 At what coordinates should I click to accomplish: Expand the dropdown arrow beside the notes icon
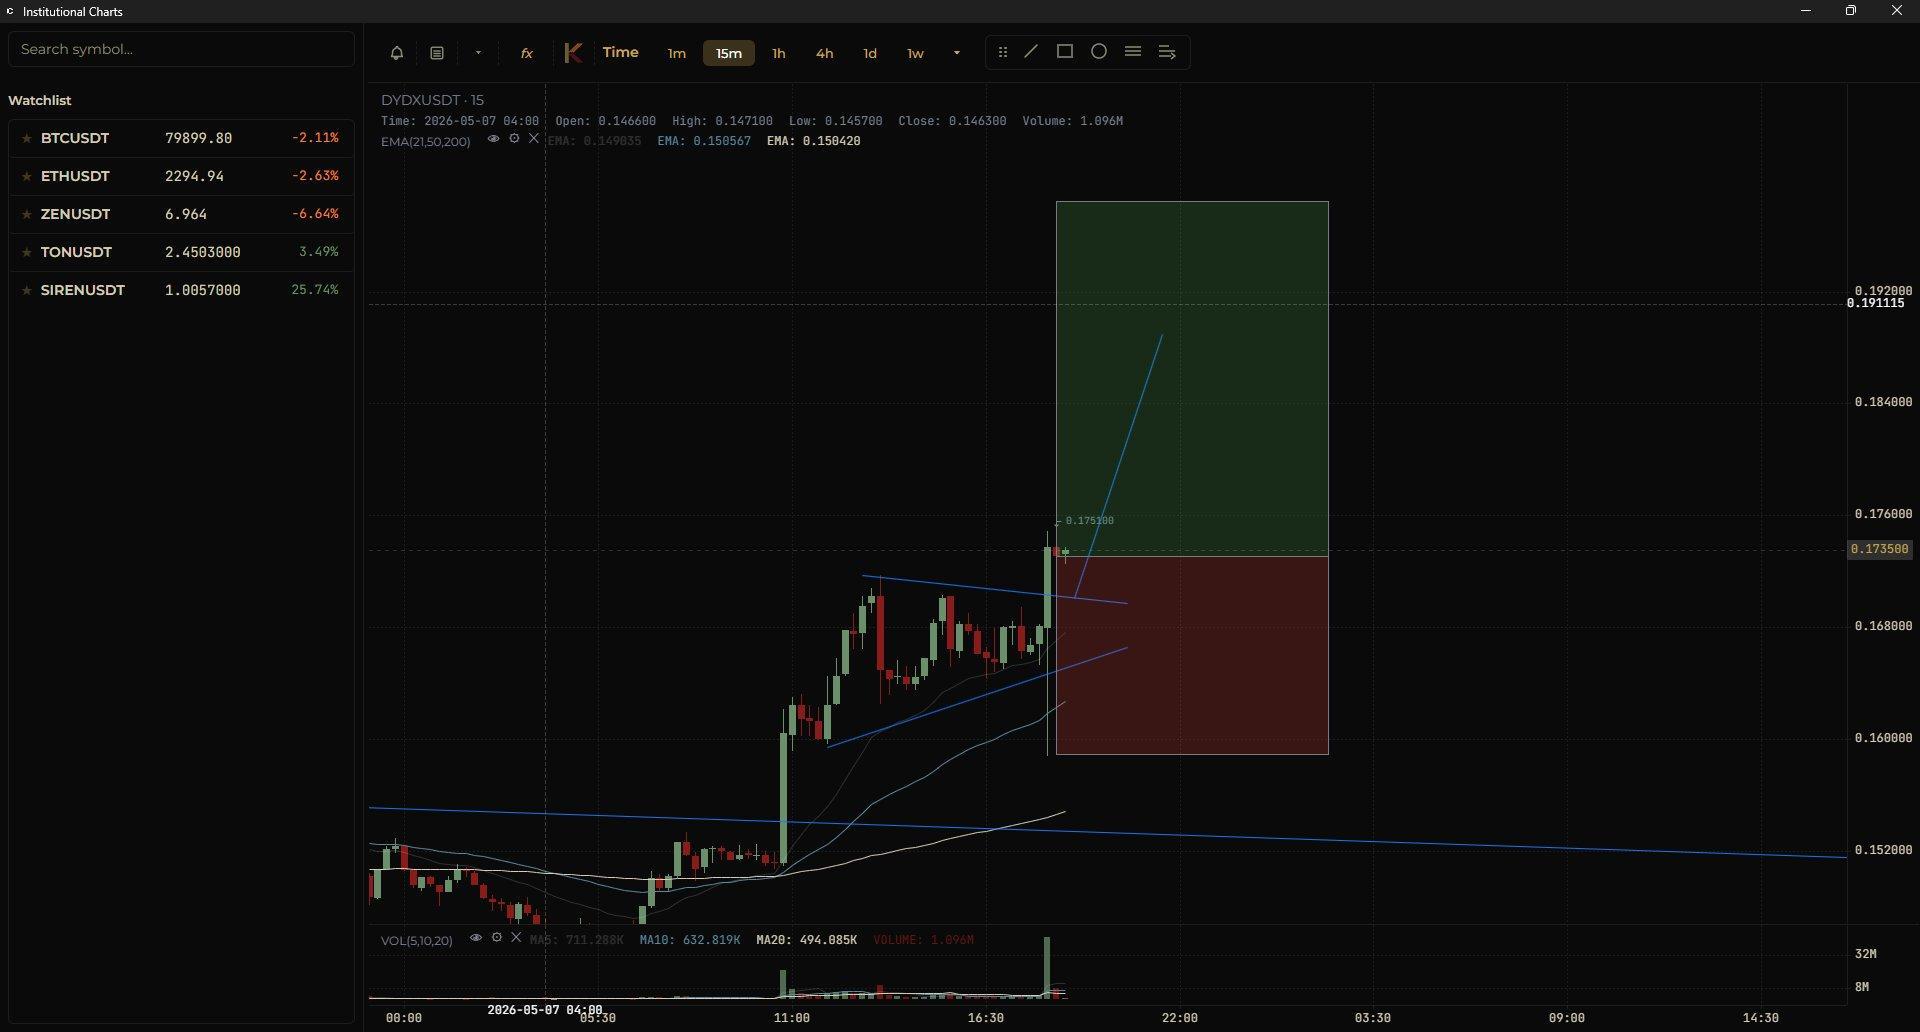click(478, 53)
